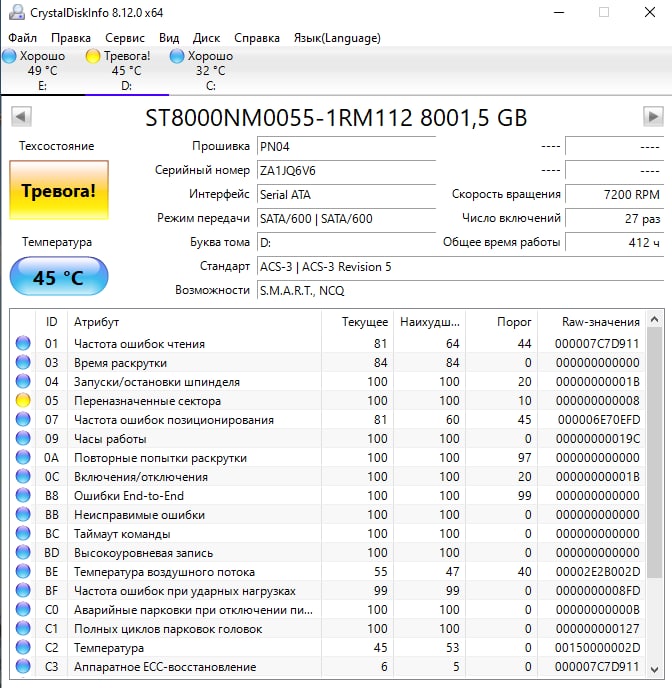This screenshot has height=688, width=672.
Task: Go to next disk with right arrow
Action: (x=653, y=117)
